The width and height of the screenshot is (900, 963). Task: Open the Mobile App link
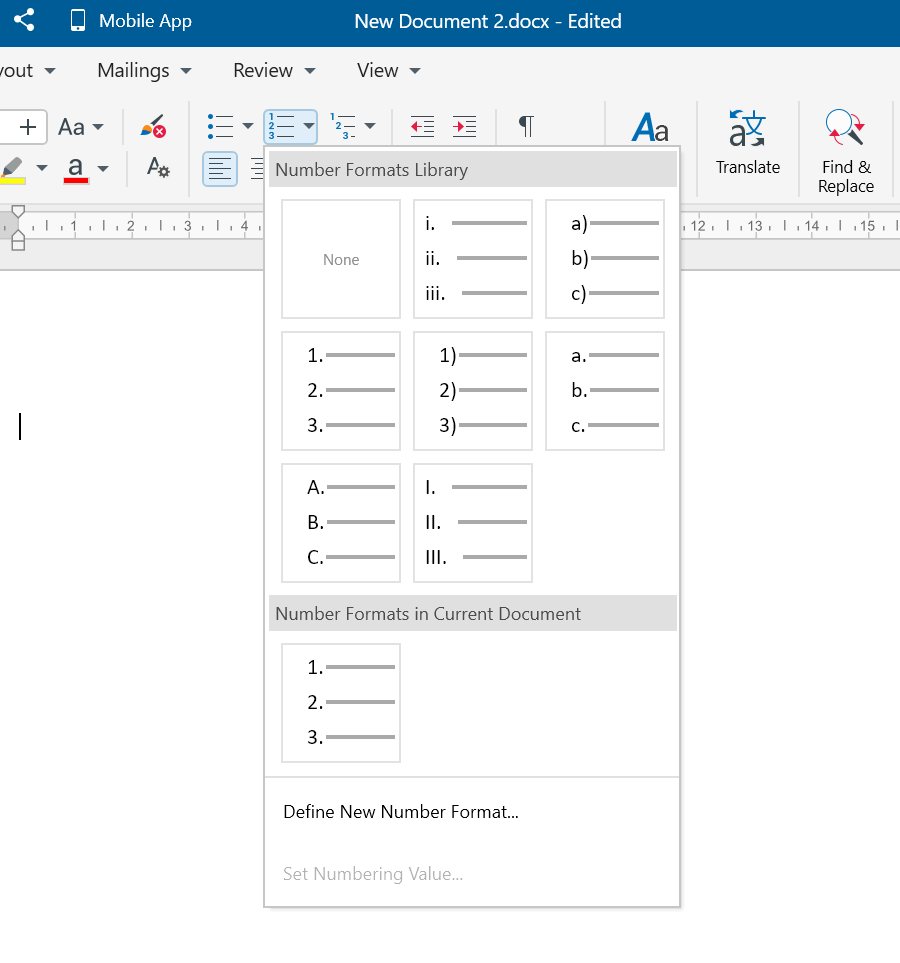pos(130,21)
